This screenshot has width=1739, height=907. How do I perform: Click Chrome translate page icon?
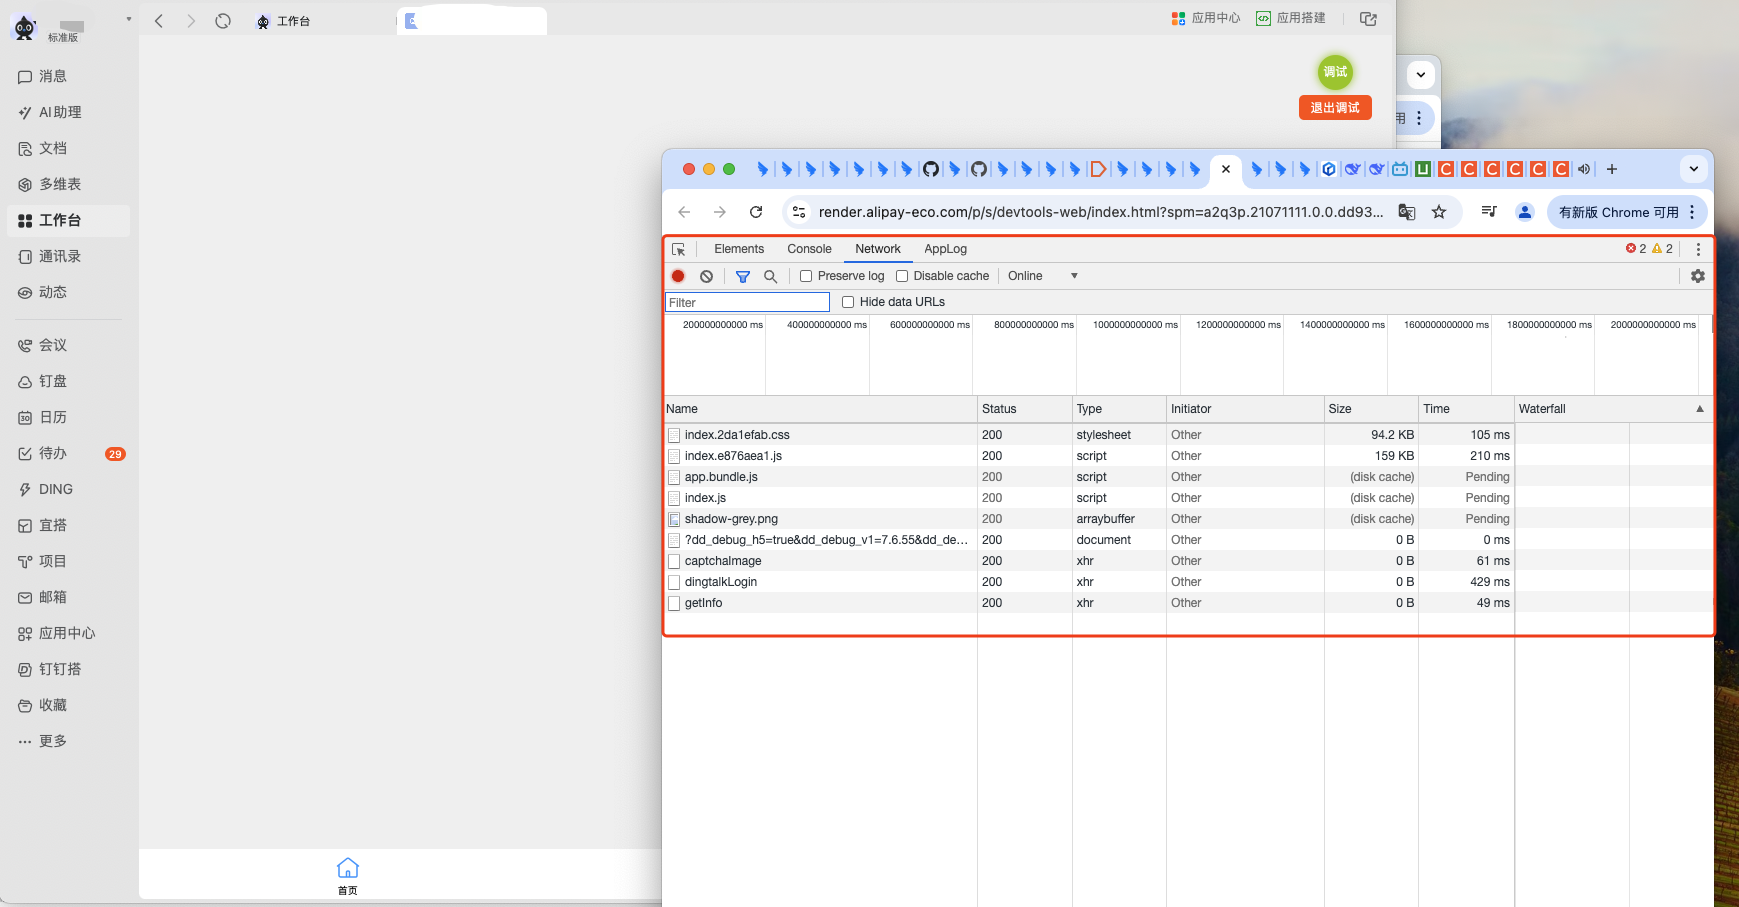click(x=1407, y=212)
